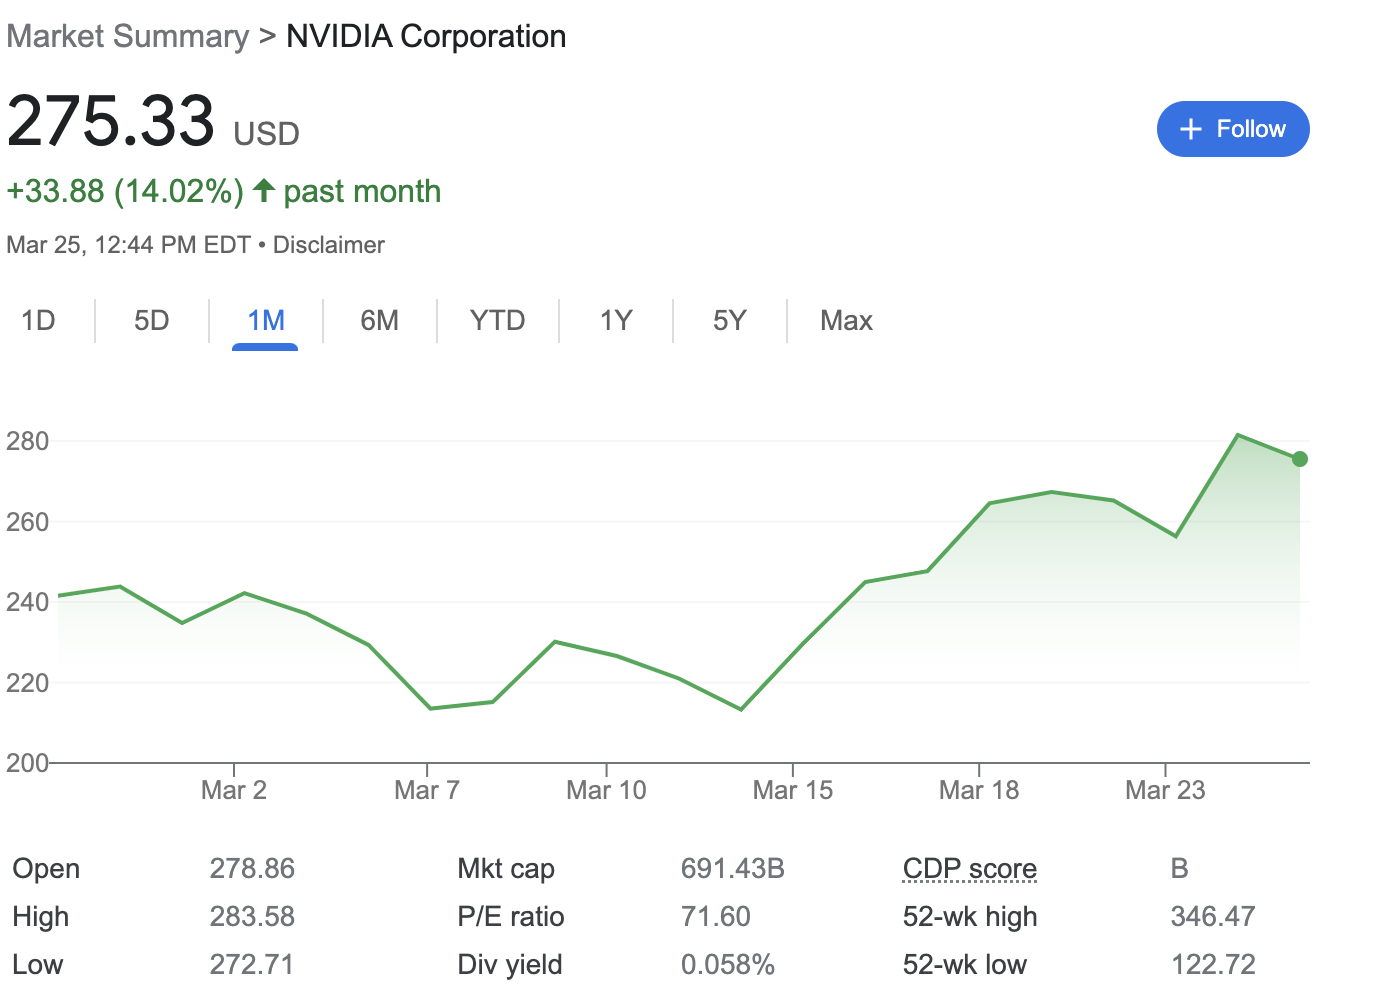The width and height of the screenshot is (1392, 1000).
Task: Click the 260 y-axis label
Action: click(27, 522)
